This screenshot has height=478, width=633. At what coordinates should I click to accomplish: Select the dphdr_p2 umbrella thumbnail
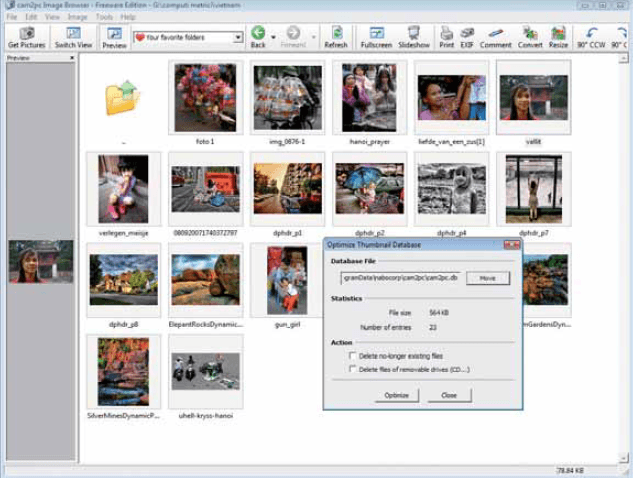point(369,188)
